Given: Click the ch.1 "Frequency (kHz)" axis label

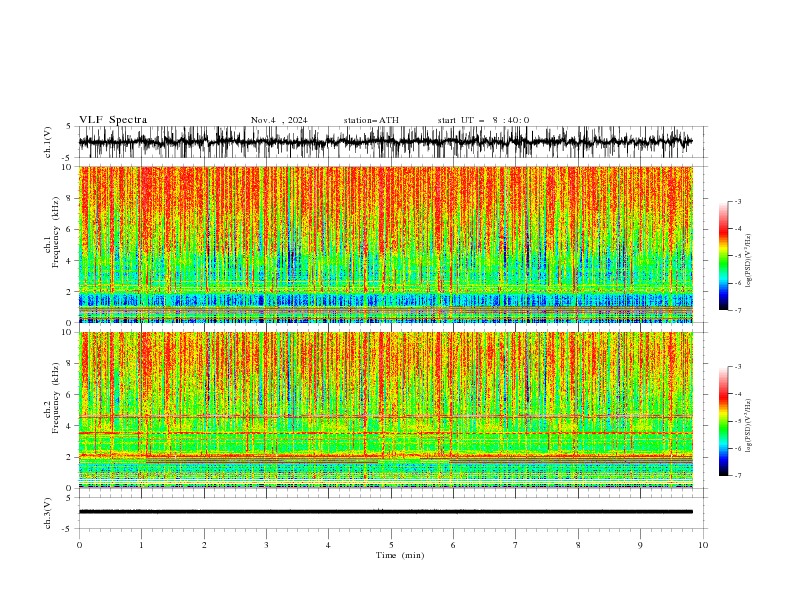Looking at the screenshot, I should pos(56,232).
